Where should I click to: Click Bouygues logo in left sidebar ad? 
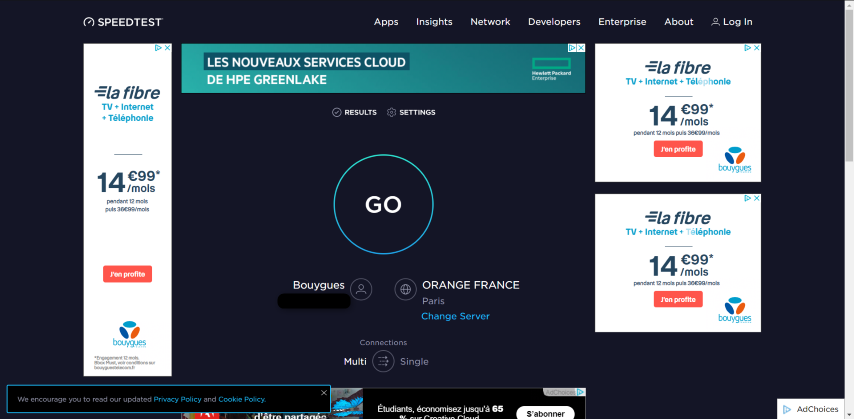point(130,335)
